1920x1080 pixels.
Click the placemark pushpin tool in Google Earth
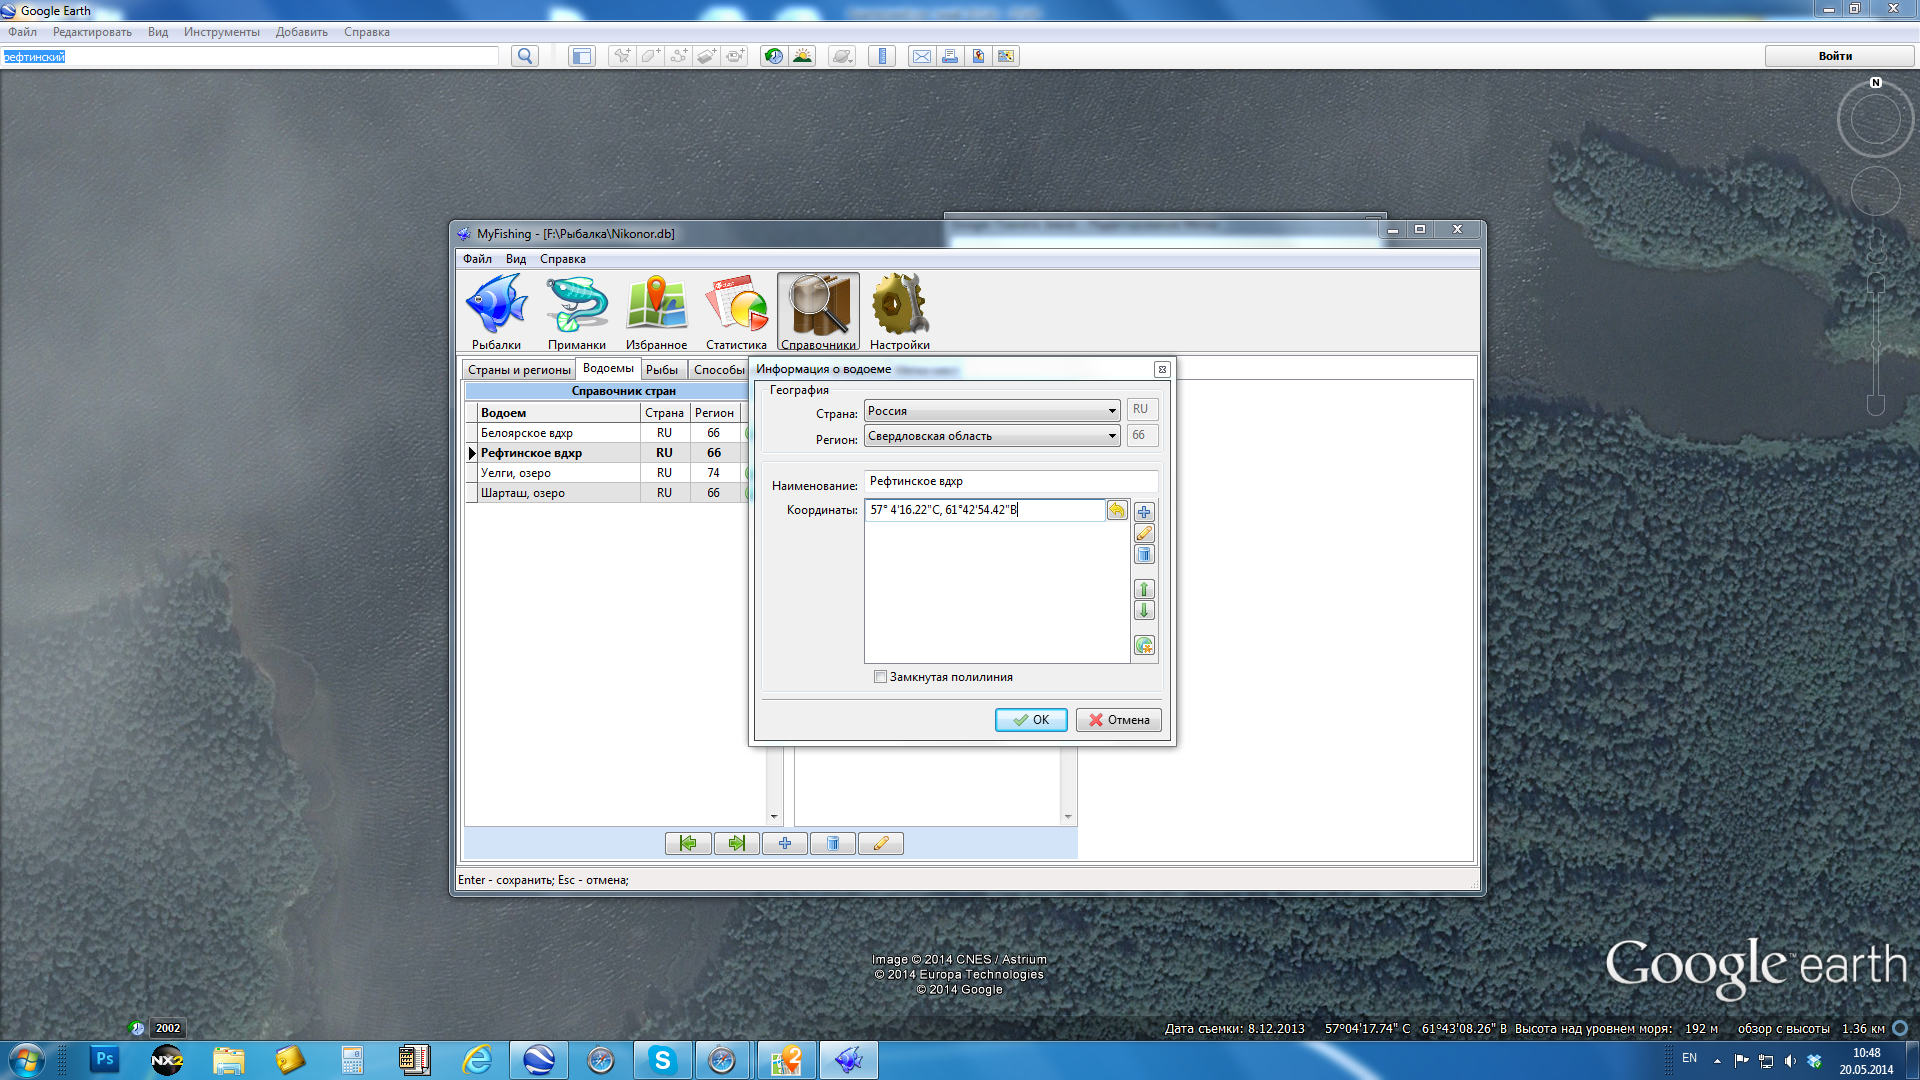tap(622, 56)
